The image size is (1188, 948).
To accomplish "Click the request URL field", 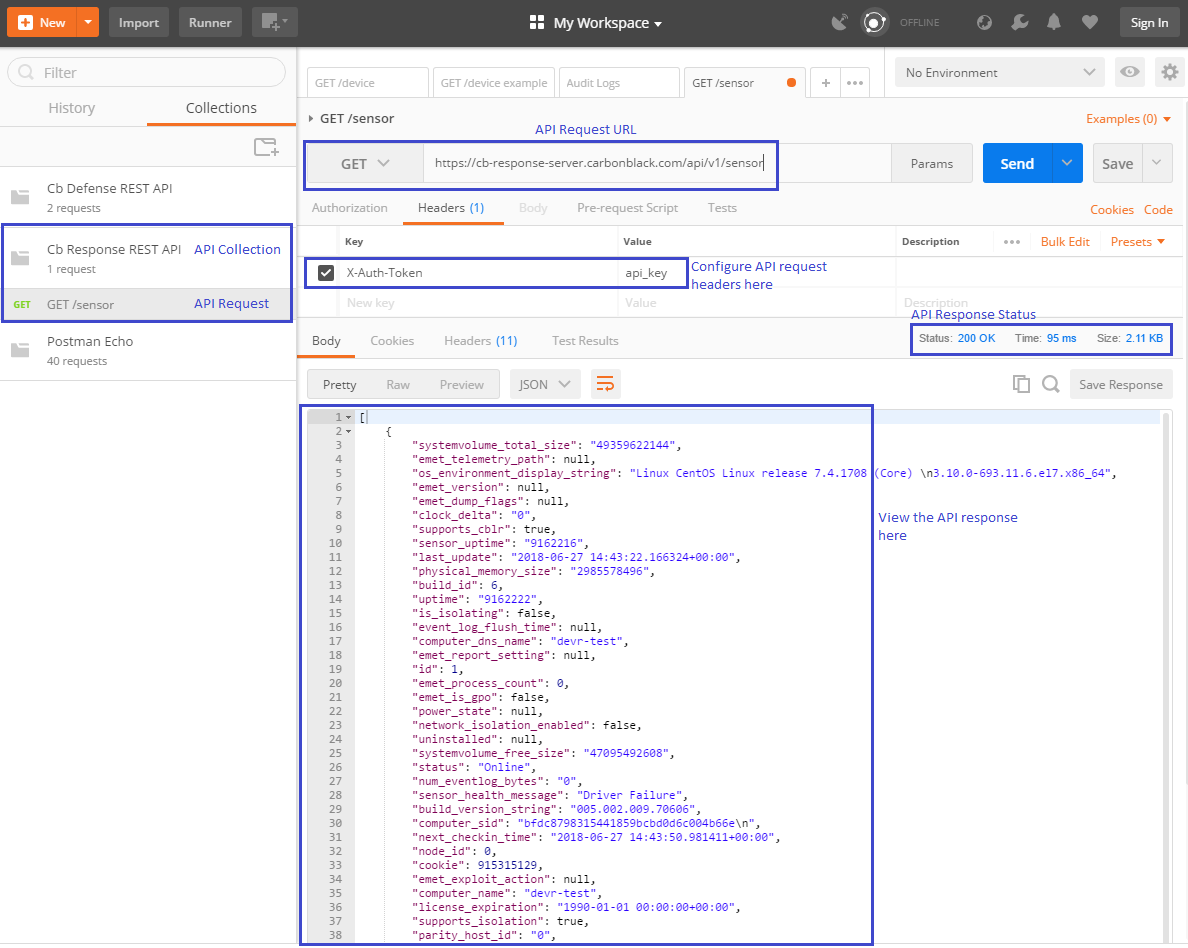I will pyautogui.click(x=657, y=163).
